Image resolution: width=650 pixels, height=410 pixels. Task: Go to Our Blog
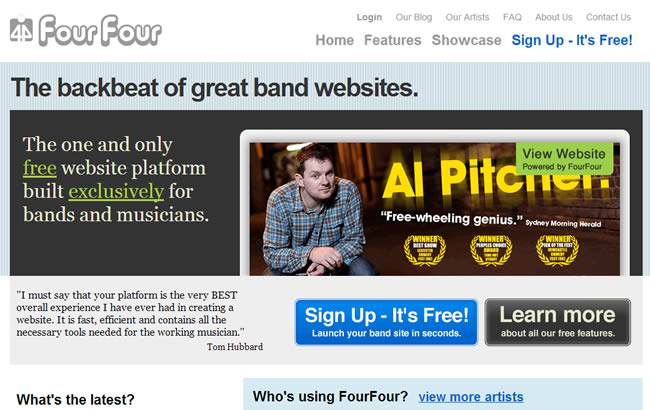point(414,17)
